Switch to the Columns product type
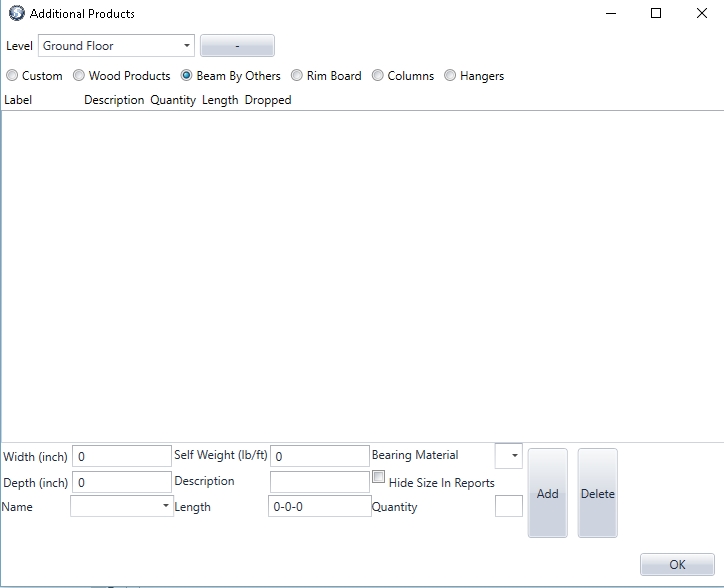The width and height of the screenshot is (724, 588). pyautogui.click(x=379, y=76)
